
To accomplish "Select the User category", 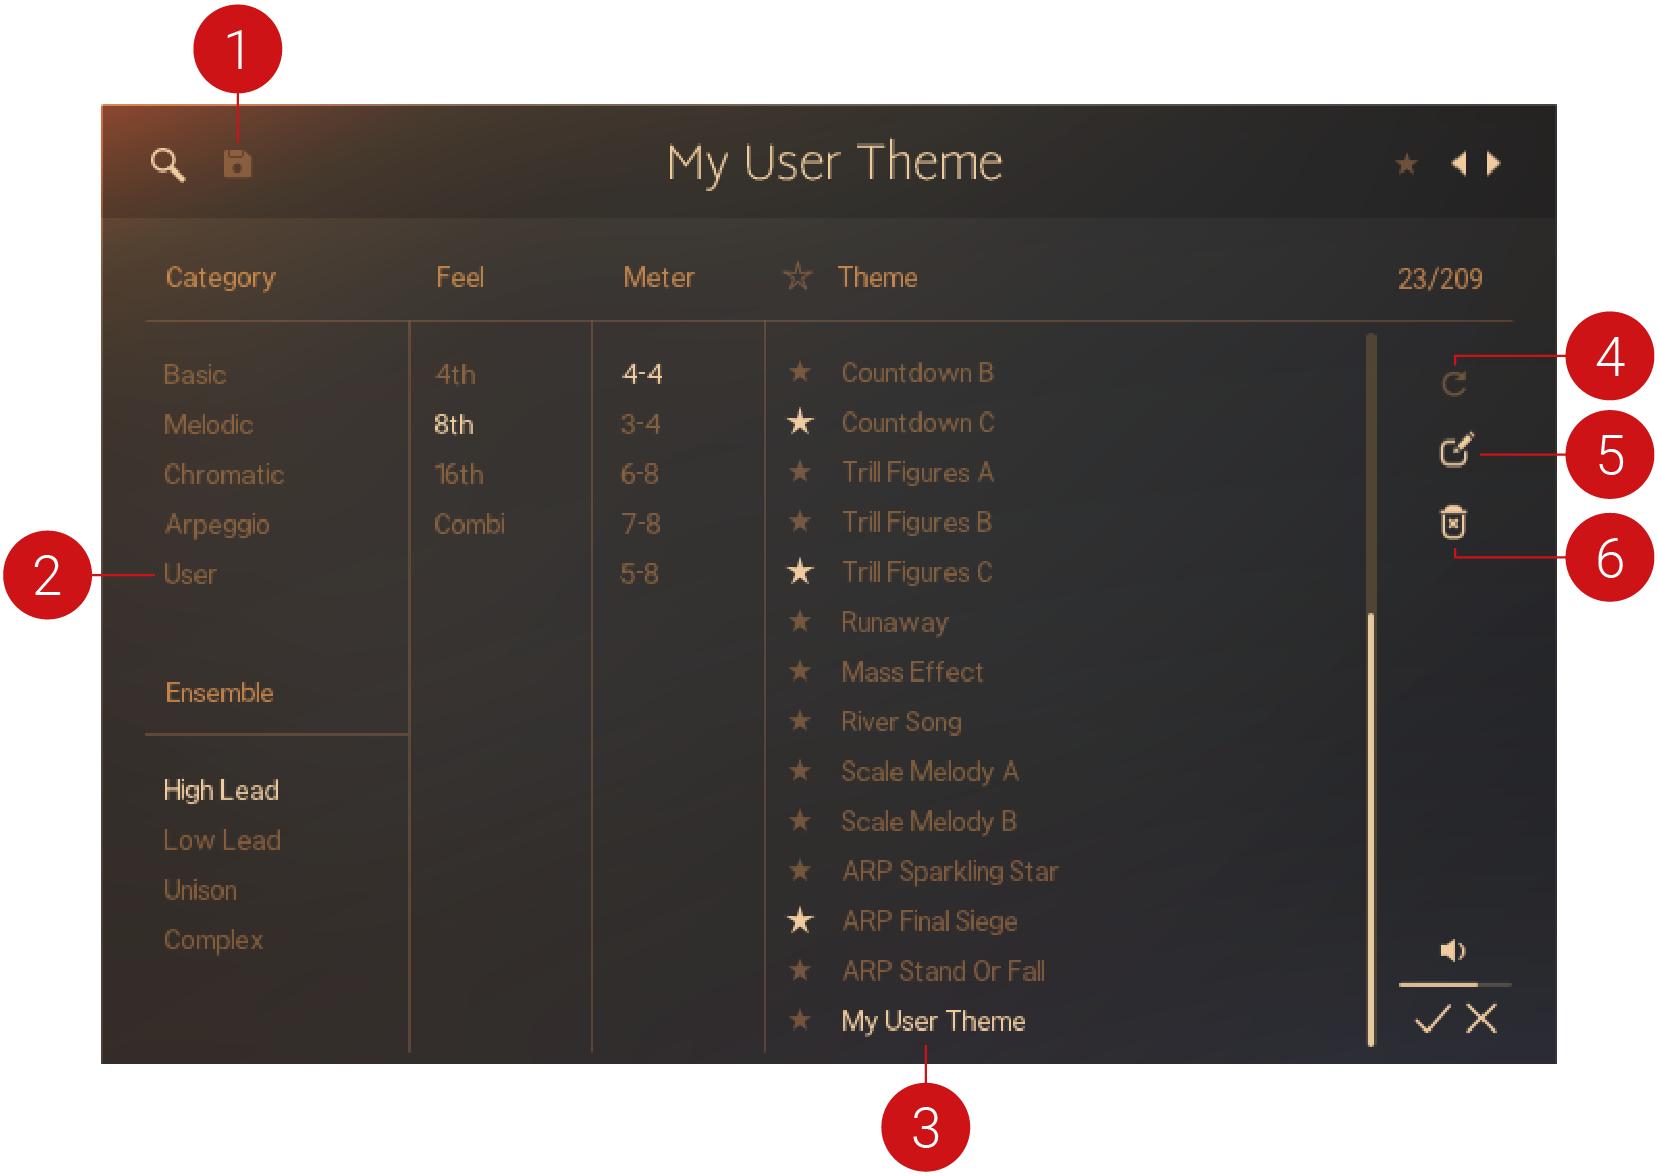I will (190, 575).
